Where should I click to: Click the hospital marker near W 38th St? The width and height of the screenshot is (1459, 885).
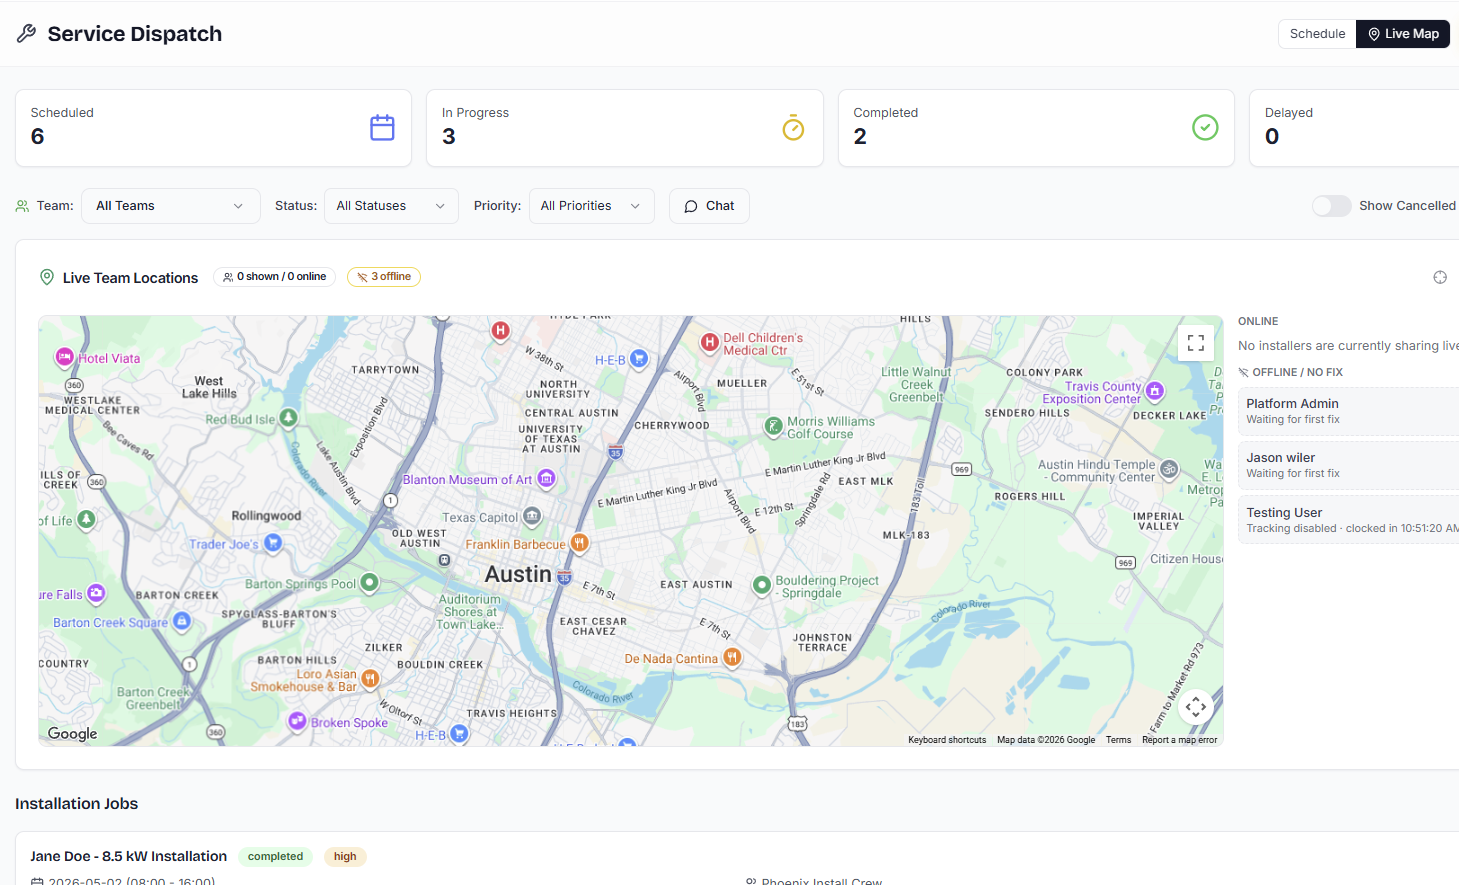tap(500, 331)
